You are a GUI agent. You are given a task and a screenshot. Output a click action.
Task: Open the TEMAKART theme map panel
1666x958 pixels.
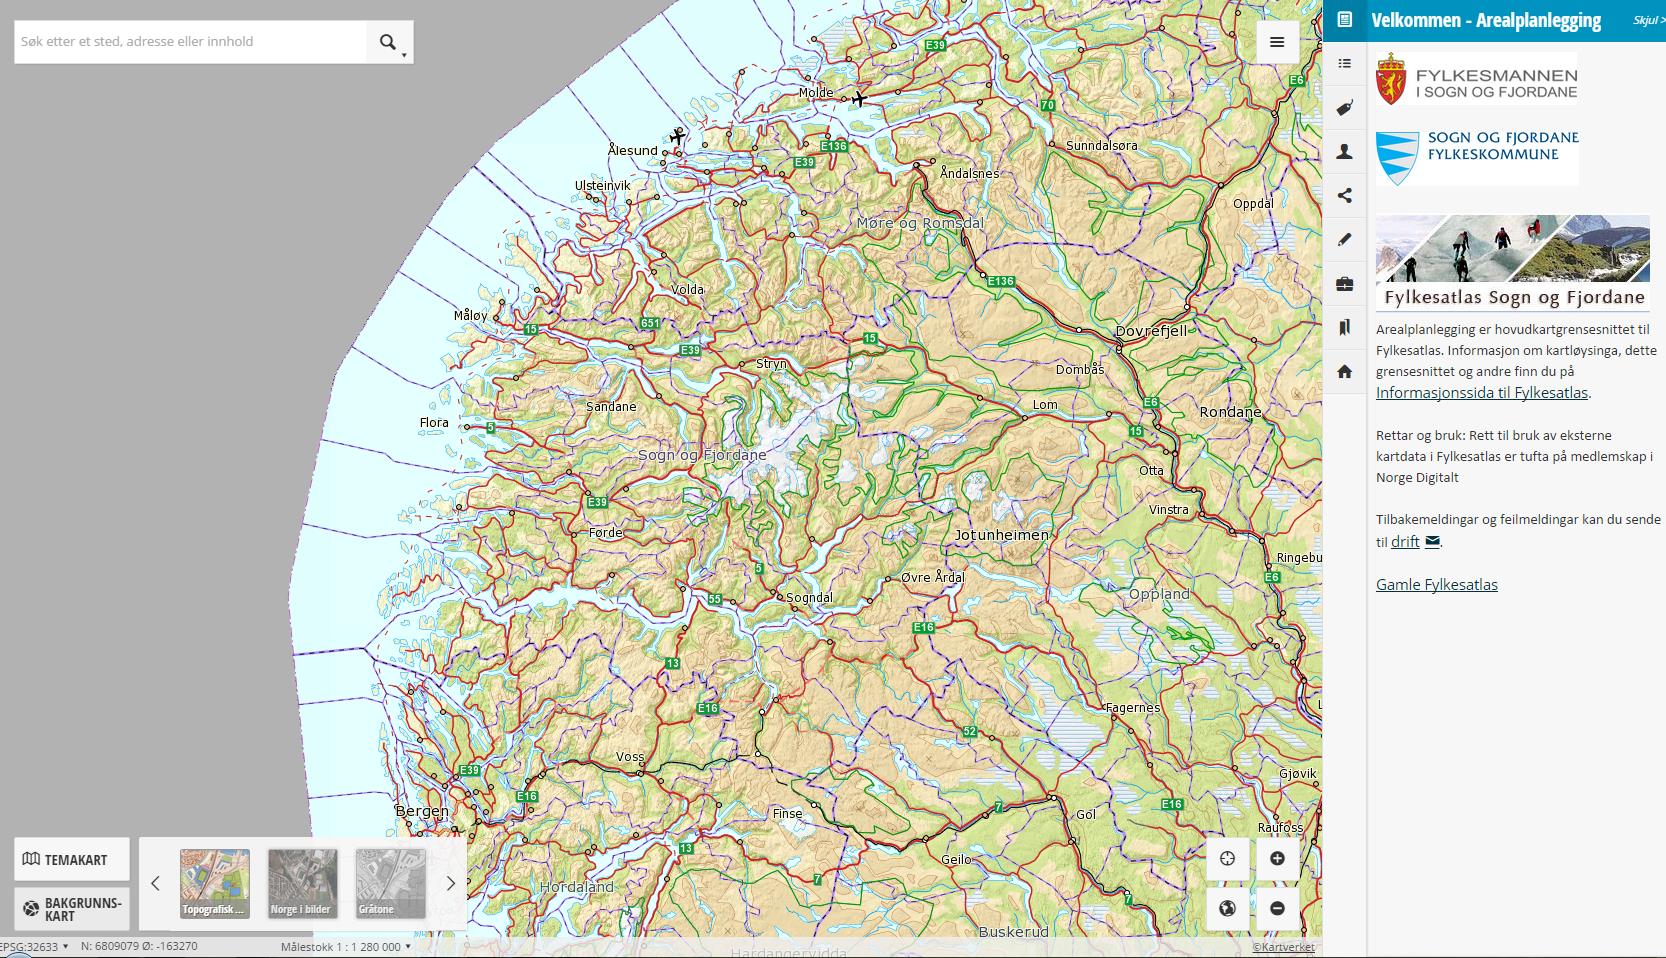tap(72, 859)
